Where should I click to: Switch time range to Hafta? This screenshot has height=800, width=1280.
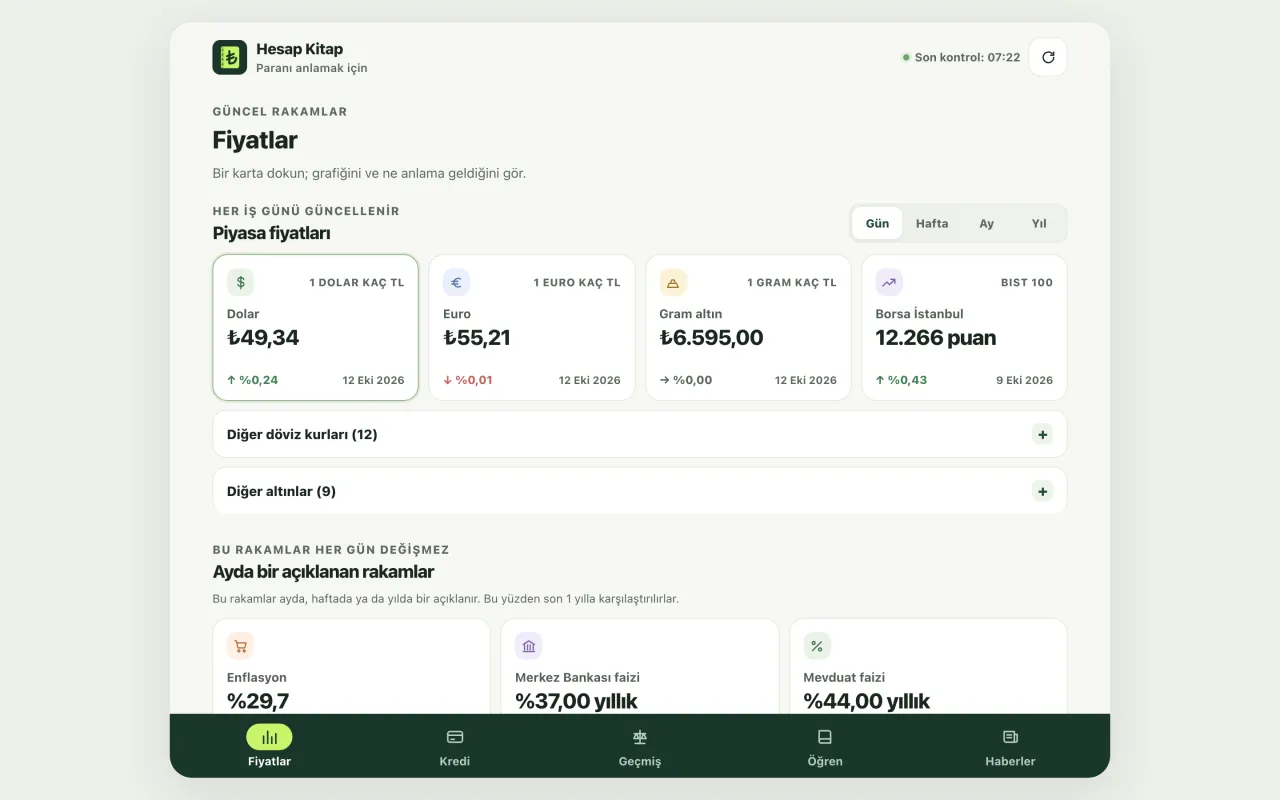(932, 223)
